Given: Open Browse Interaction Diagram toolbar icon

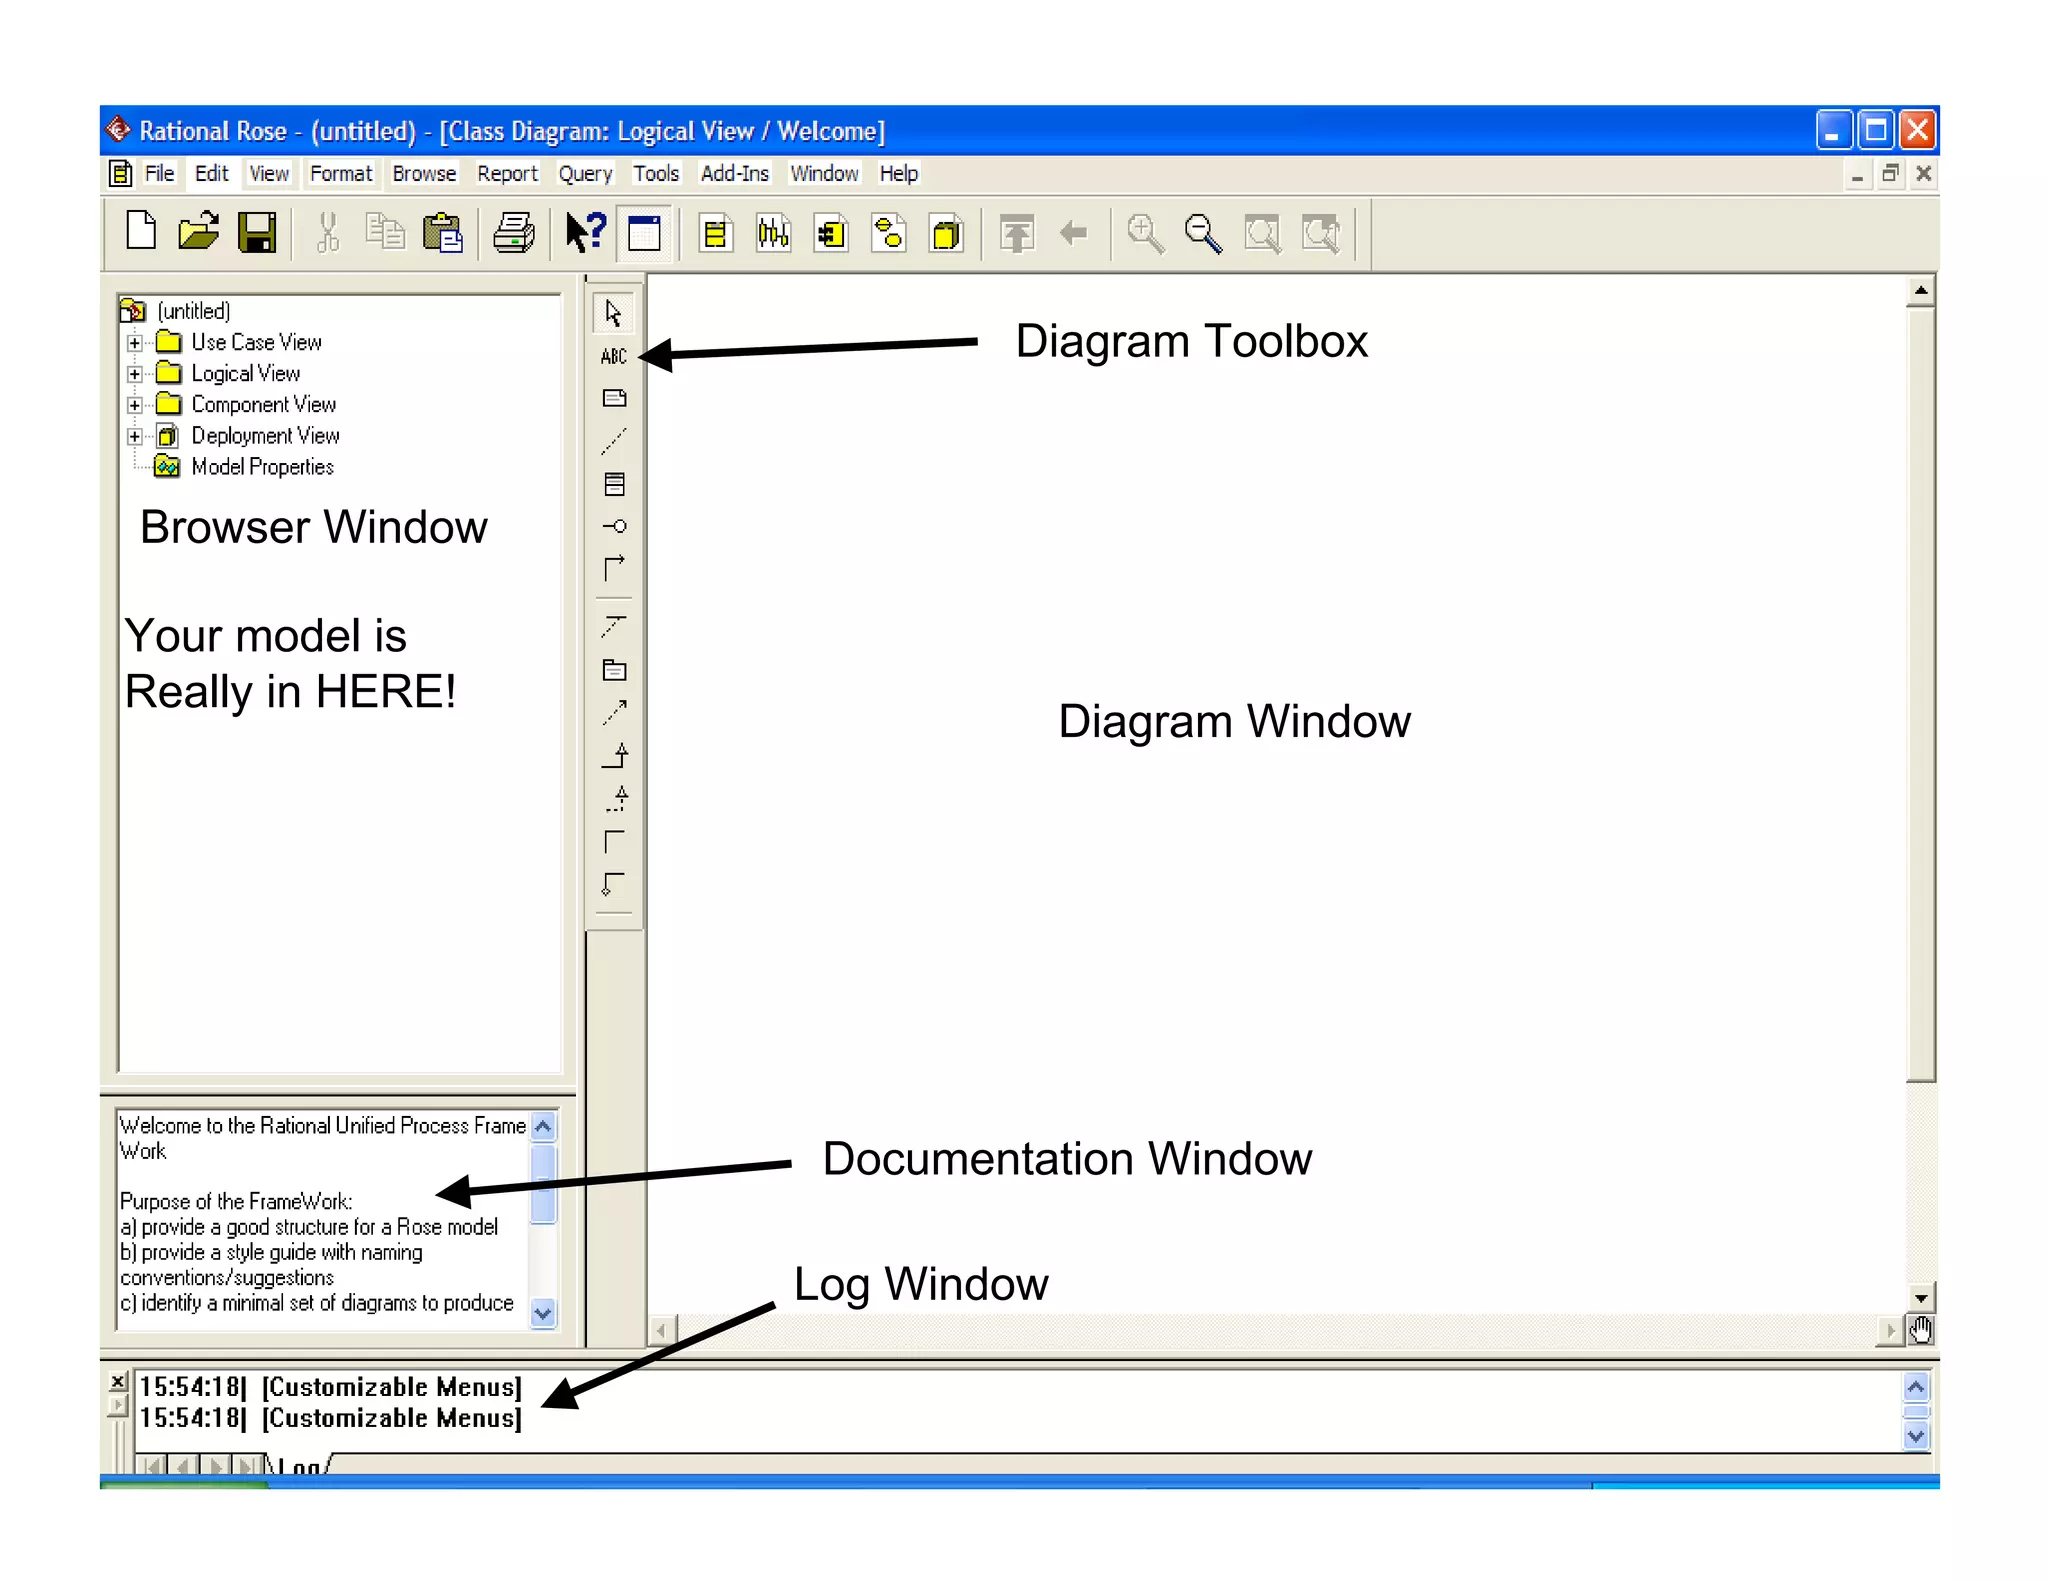Looking at the screenshot, I should point(773,233).
